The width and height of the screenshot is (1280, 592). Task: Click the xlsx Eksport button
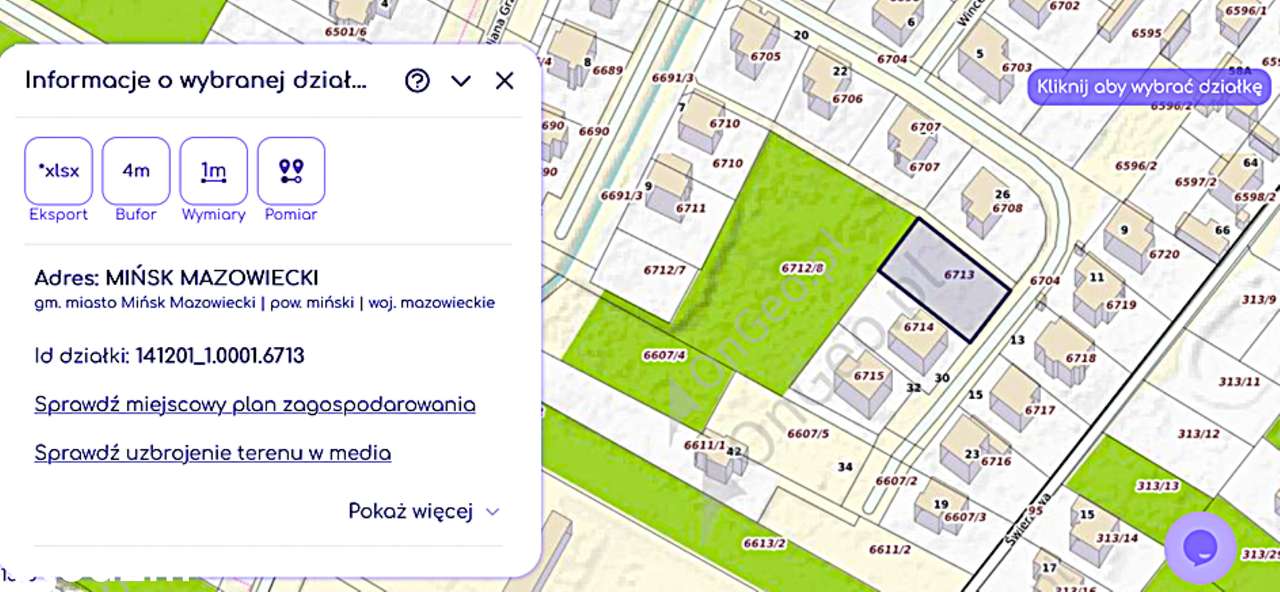[58, 171]
